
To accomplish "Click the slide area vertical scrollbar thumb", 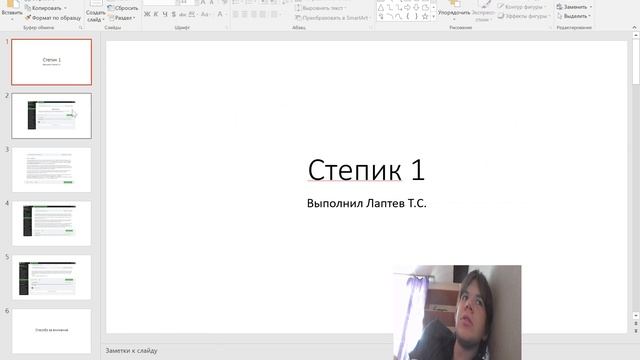I will pos(636,62).
